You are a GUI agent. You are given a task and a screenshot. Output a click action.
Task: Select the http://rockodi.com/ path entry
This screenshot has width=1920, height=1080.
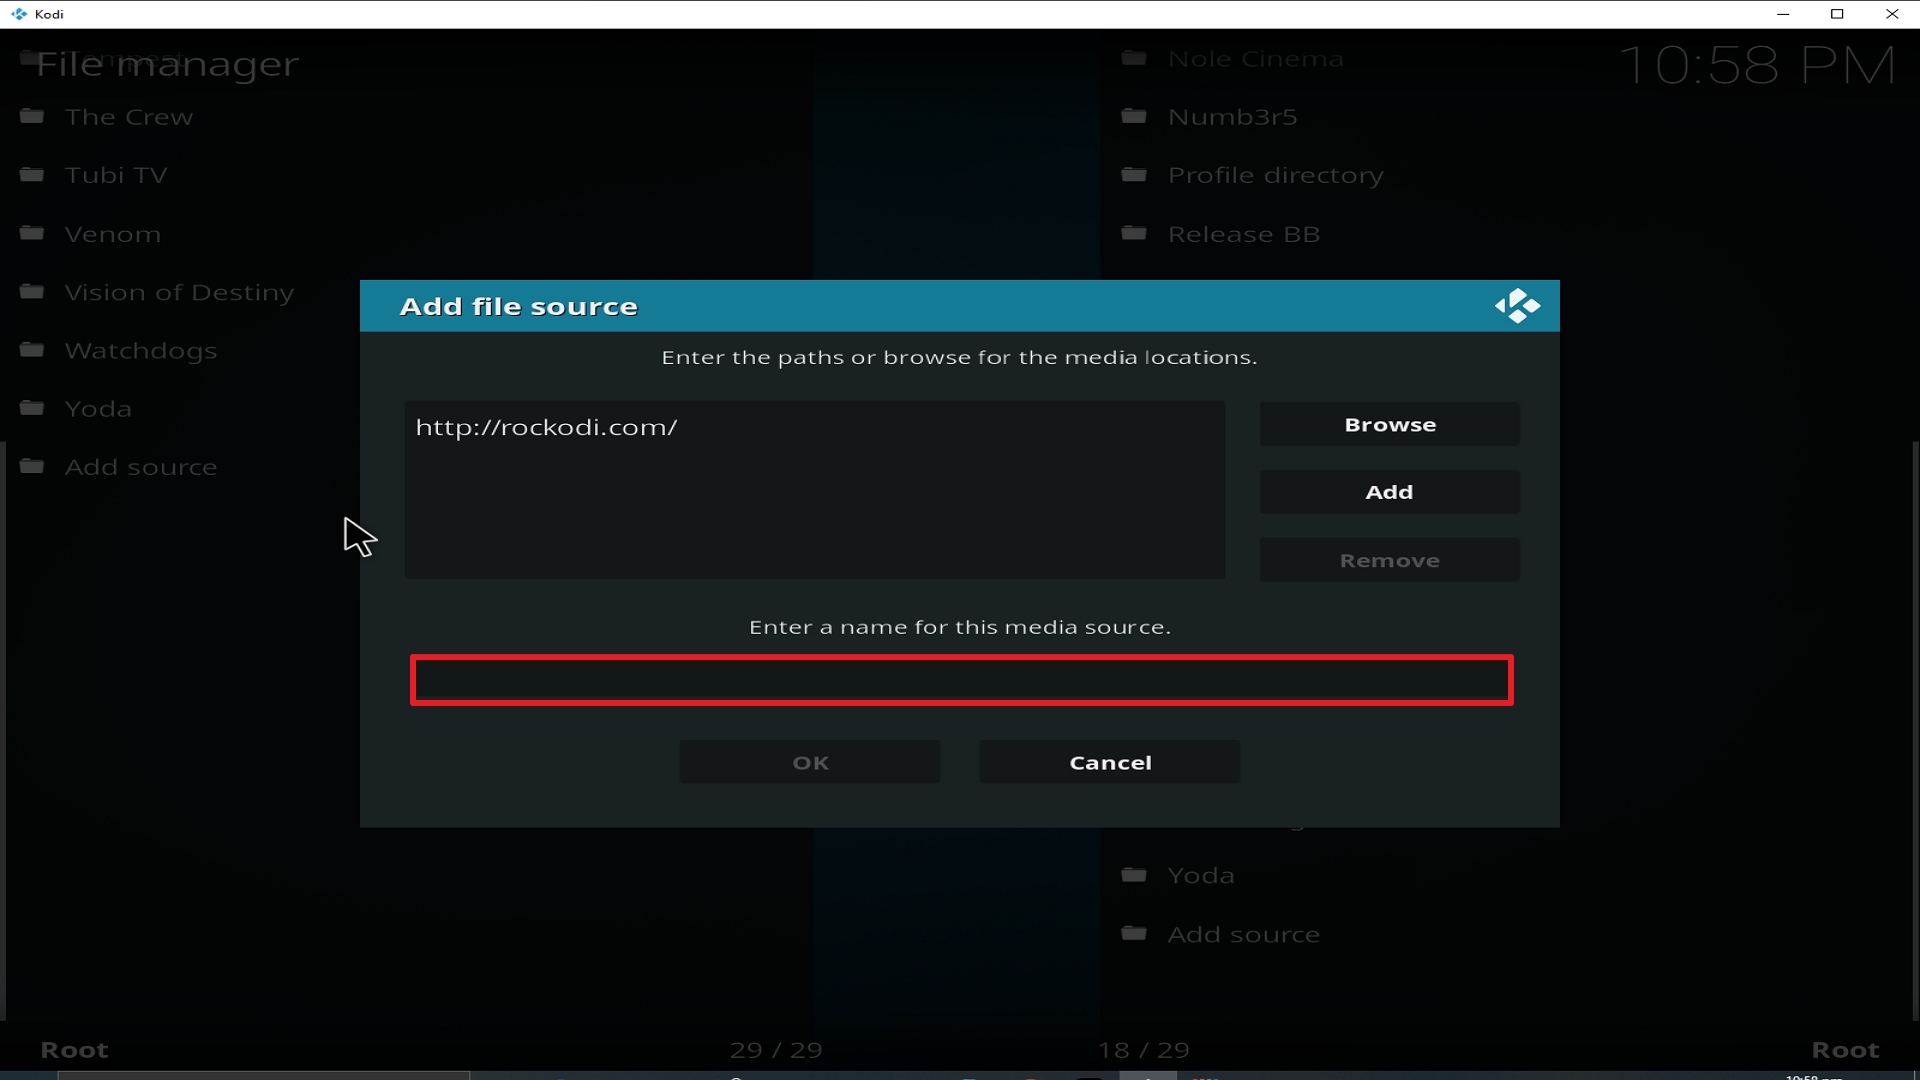[547, 427]
